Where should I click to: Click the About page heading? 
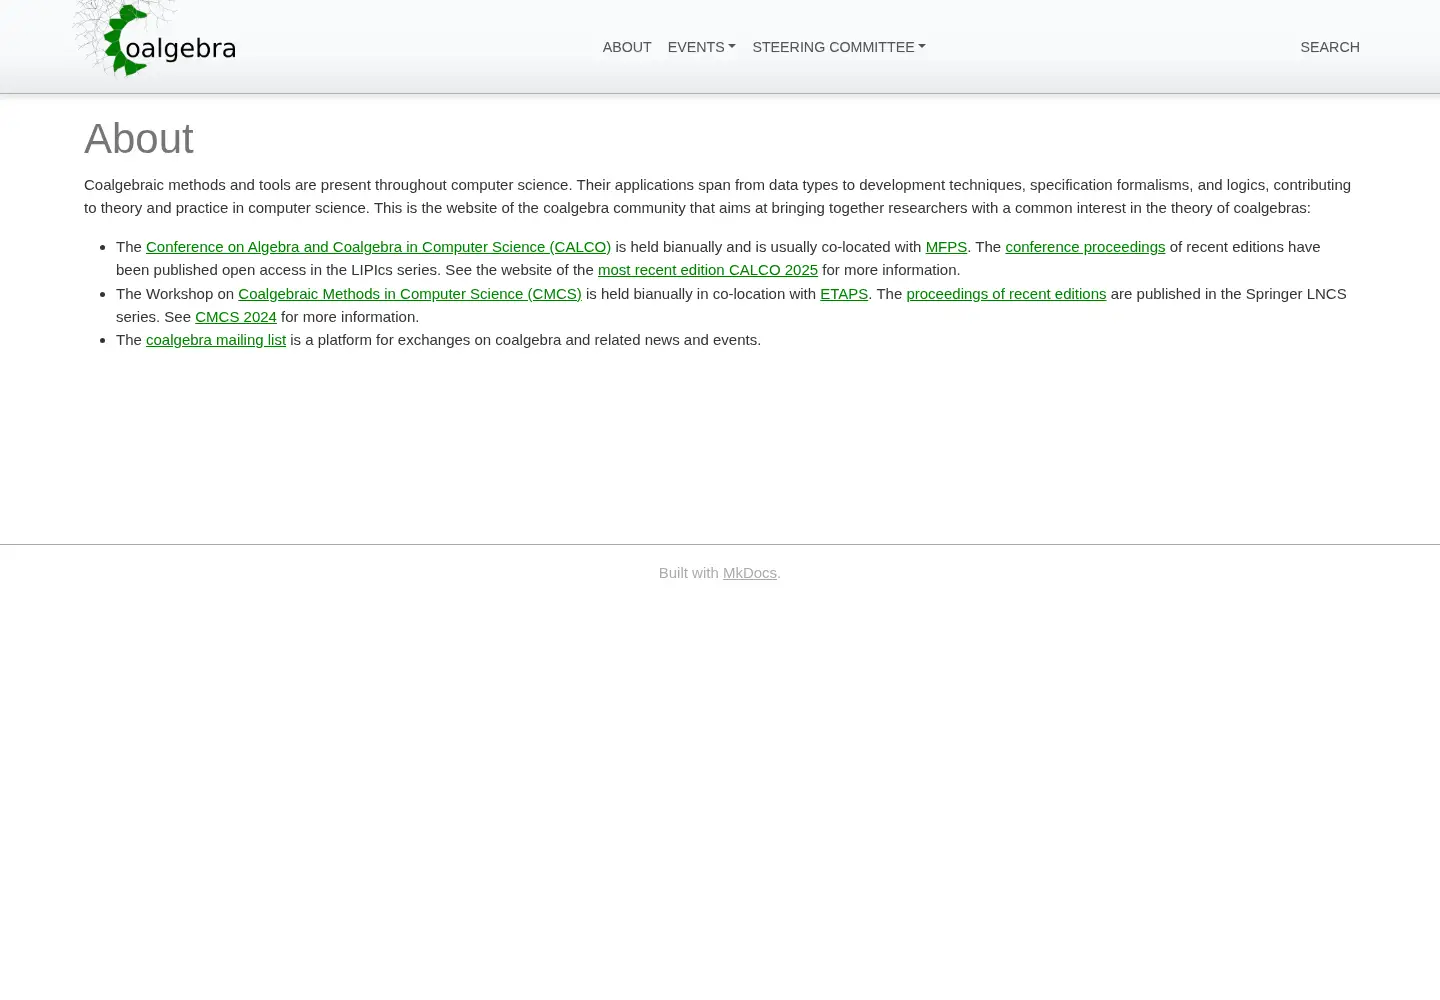(139, 138)
